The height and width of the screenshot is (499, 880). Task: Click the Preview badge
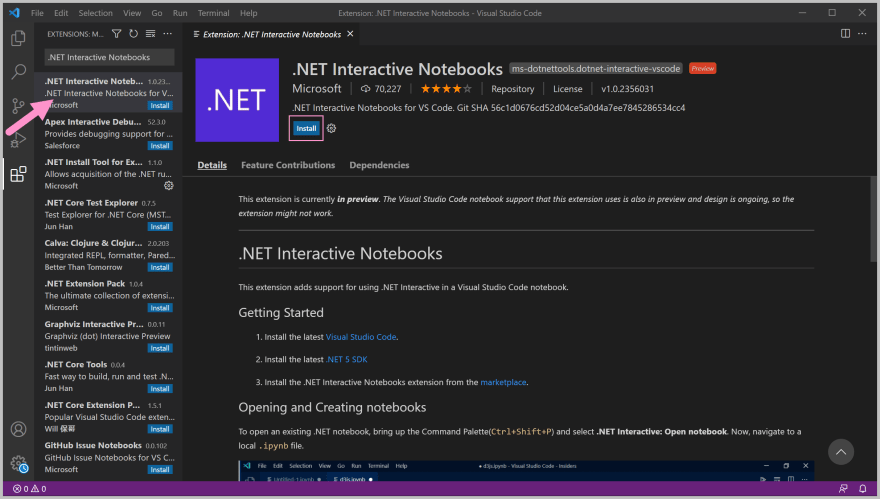[x=702, y=68]
